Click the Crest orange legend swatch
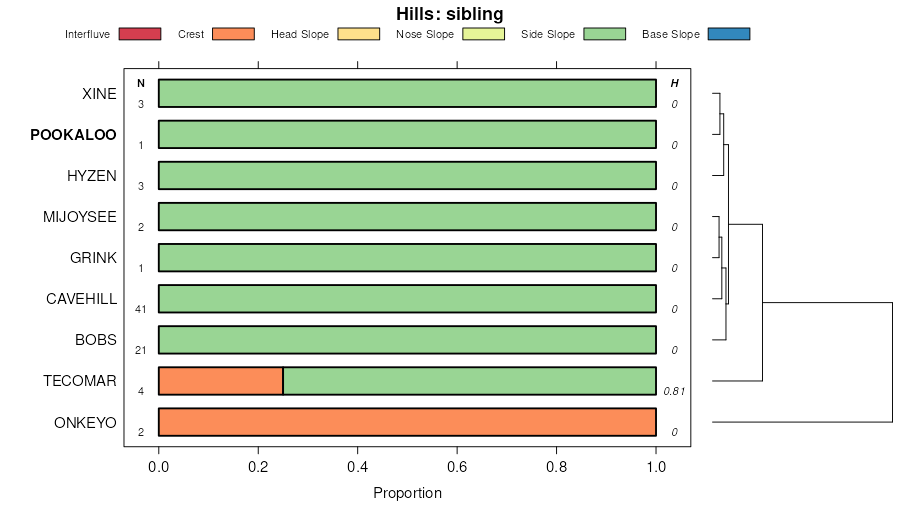This screenshot has width=900, height=520. [233, 34]
